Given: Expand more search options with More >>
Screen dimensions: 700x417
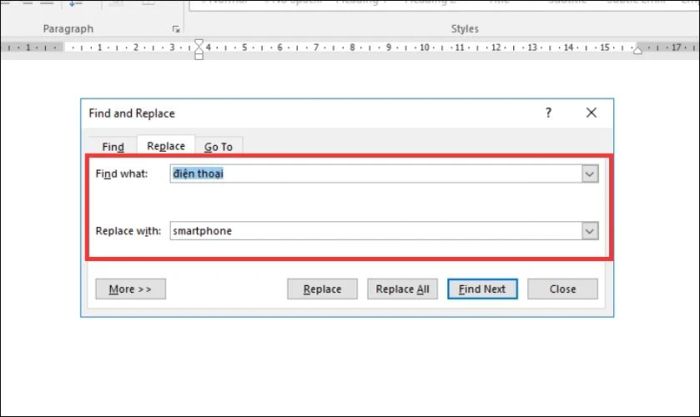Looking at the screenshot, I should (130, 289).
